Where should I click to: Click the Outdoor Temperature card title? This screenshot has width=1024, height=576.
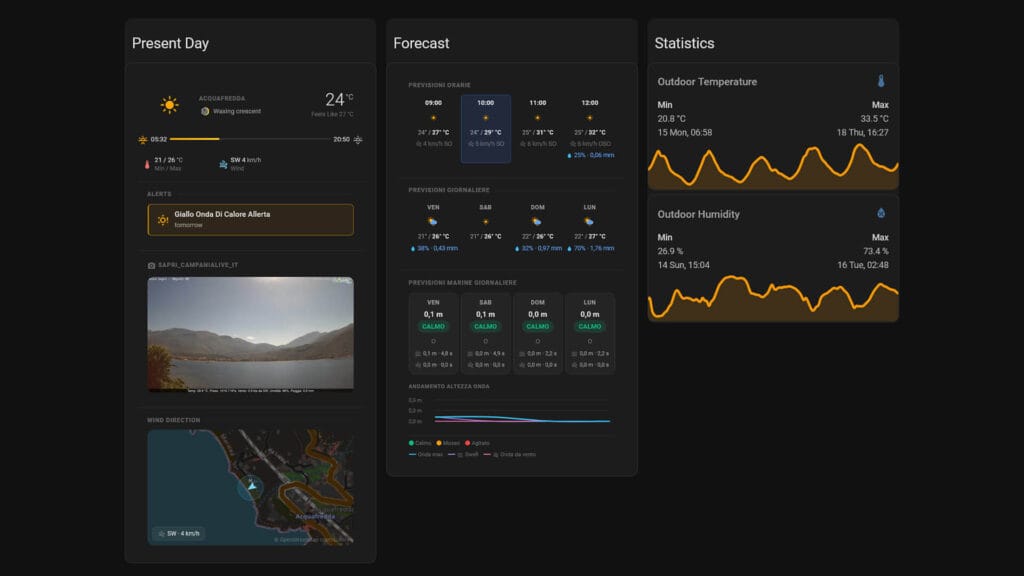coord(707,82)
